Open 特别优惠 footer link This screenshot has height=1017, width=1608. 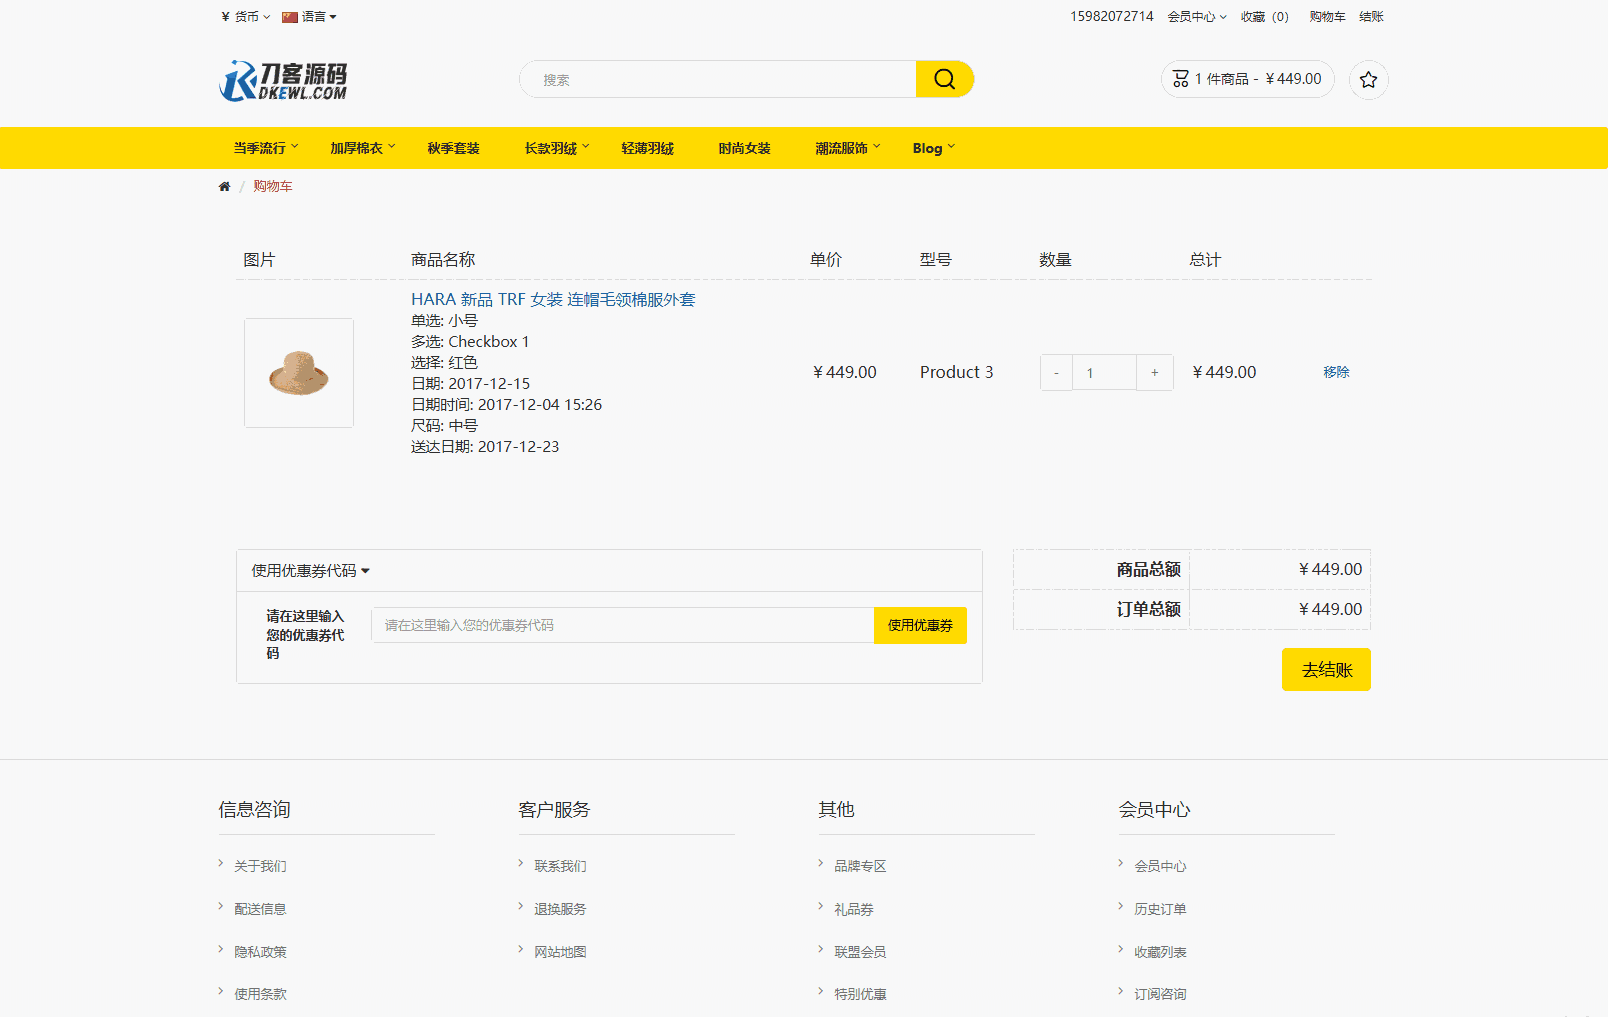point(860,994)
